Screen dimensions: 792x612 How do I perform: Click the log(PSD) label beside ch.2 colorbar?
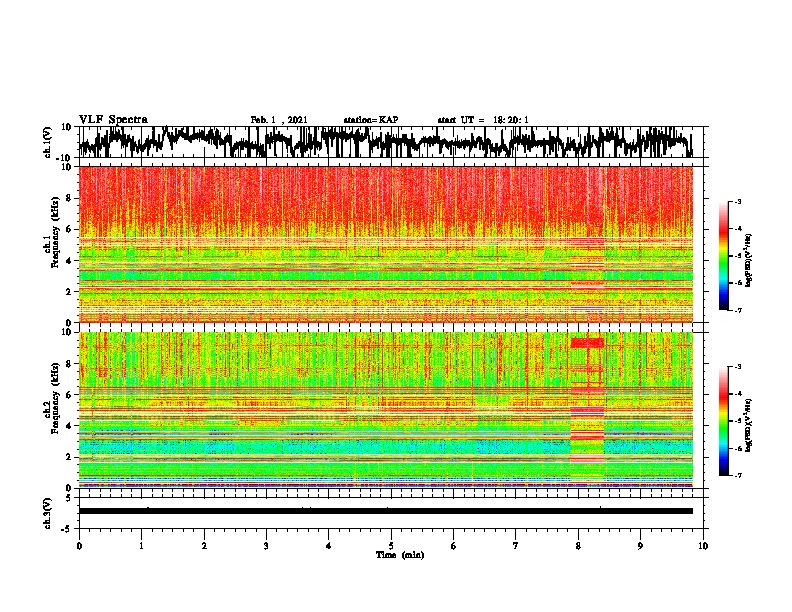coord(749,424)
